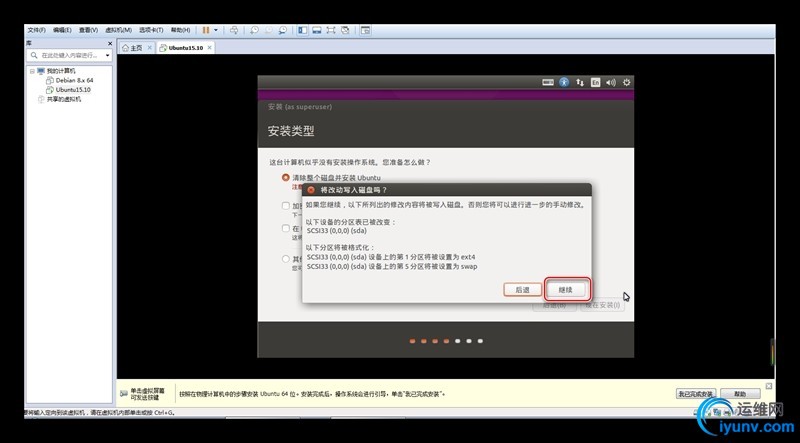Viewport: 800px width, 443px height.
Task: Click the network arrows icon in Ubuntu panel
Action: click(x=580, y=82)
